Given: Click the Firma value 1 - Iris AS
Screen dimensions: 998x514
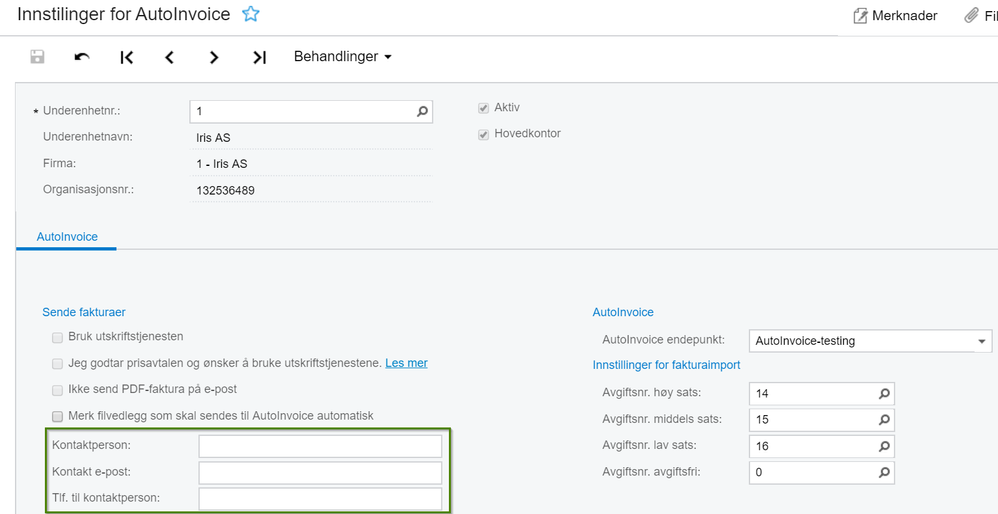Looking at the screenshot, I should pos(222,163).
